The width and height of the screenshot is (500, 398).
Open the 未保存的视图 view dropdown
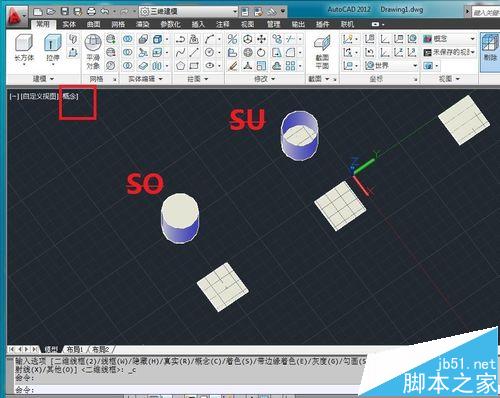[x=449, y=52]
